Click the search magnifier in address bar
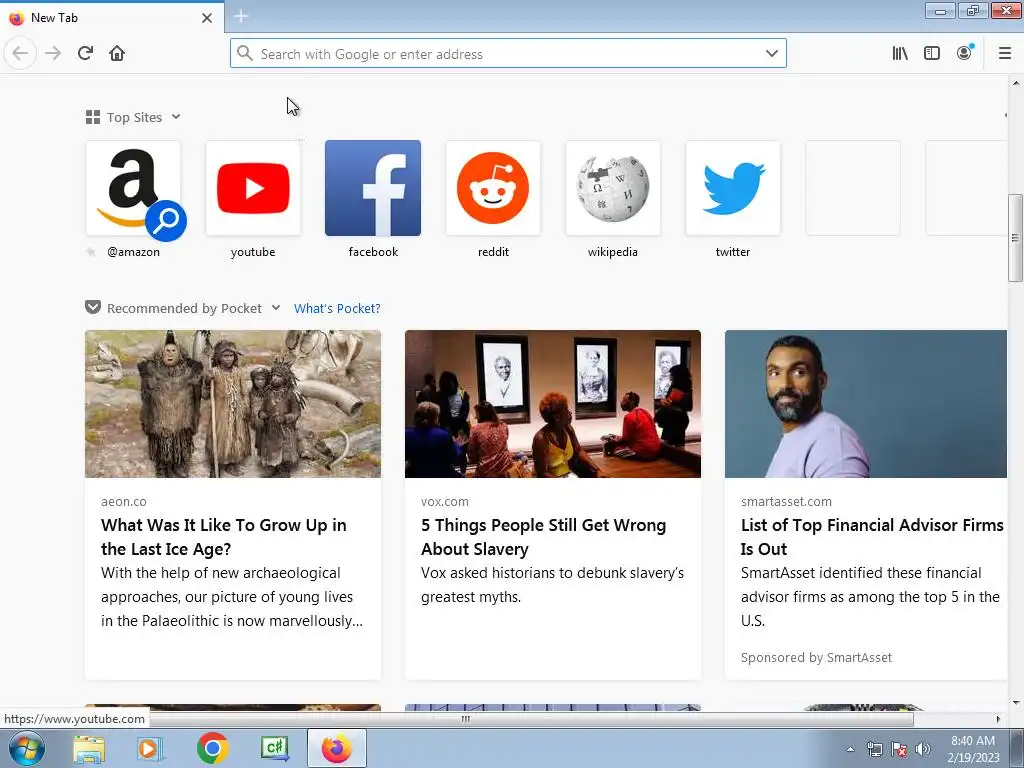The image size is (1024, 768). click(245, 54)
